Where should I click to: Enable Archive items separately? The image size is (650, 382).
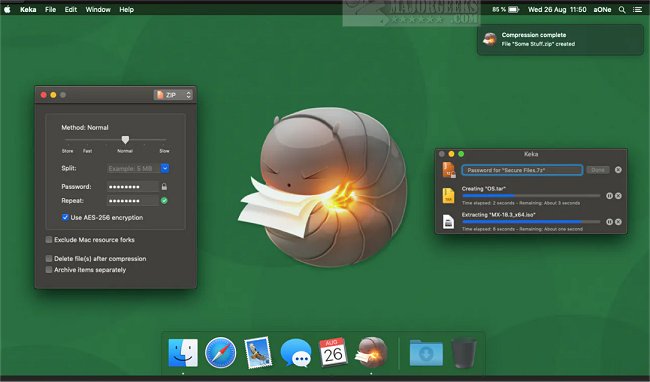point(49,270)
